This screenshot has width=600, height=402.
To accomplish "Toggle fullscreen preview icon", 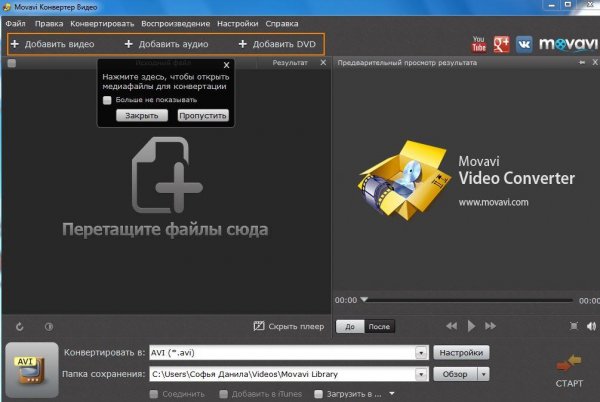I will (x=574, y=326).
